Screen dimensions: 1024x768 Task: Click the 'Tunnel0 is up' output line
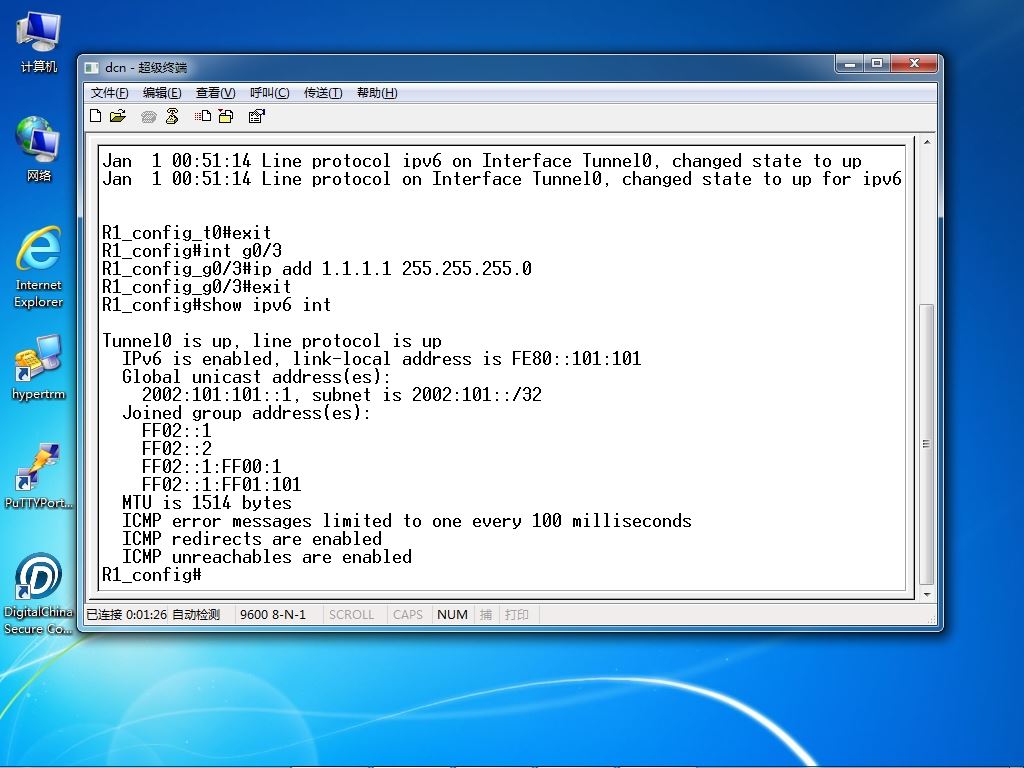[272, 341]
